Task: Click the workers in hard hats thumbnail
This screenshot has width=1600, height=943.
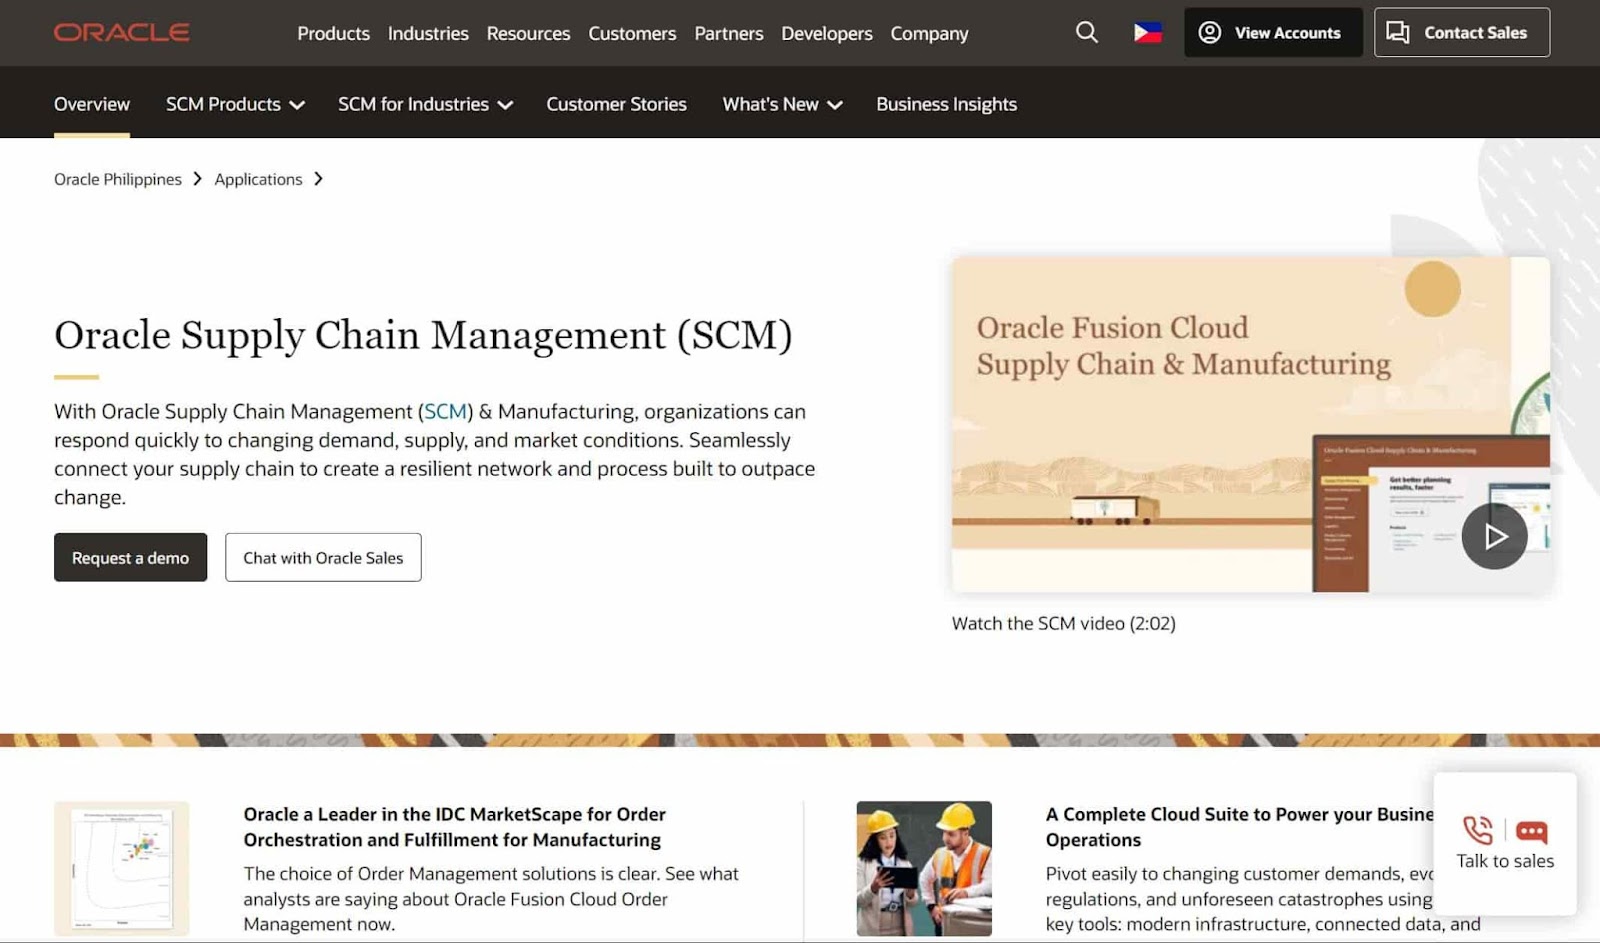Action: point(924,868)
